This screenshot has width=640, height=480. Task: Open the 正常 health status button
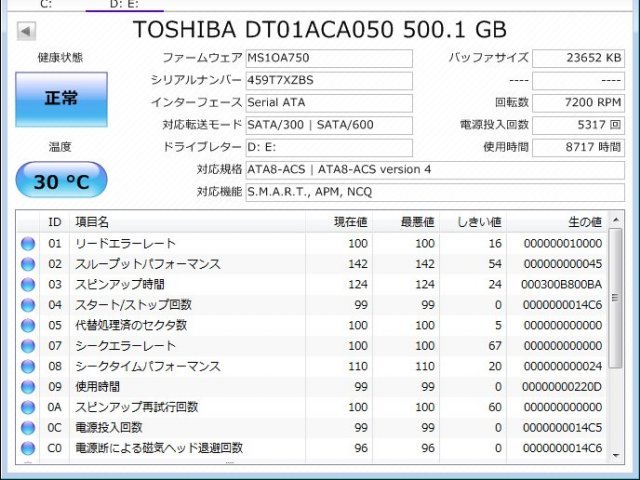[61, 99]
